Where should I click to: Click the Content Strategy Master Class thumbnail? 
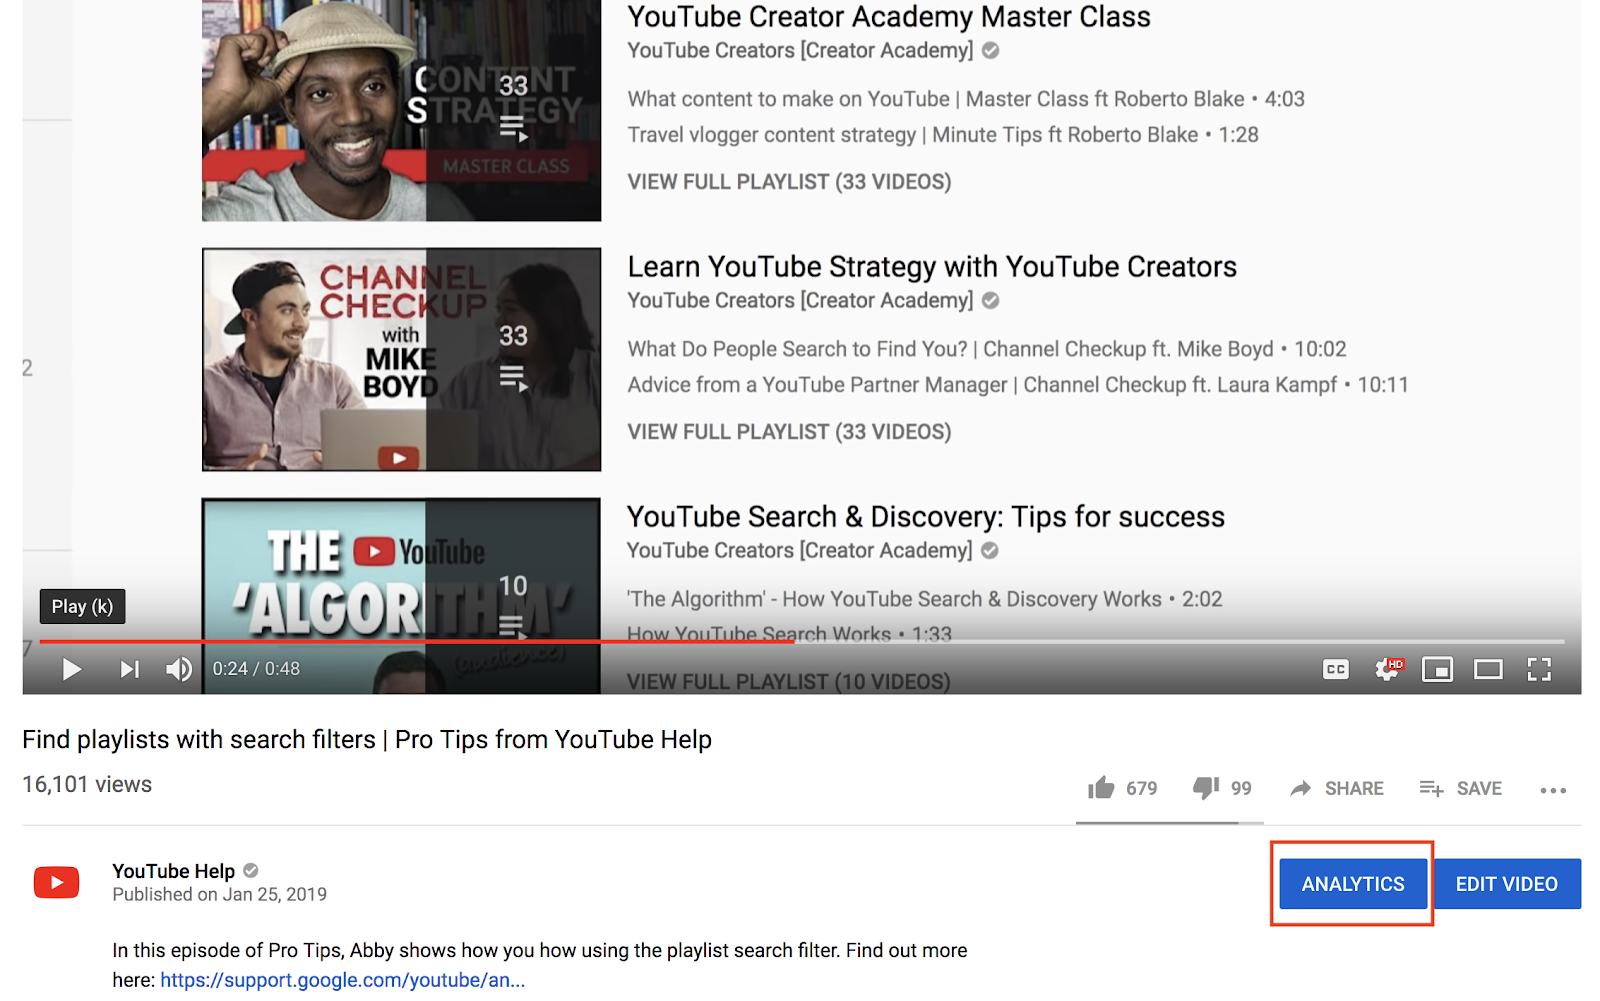(x=401, y=110)
